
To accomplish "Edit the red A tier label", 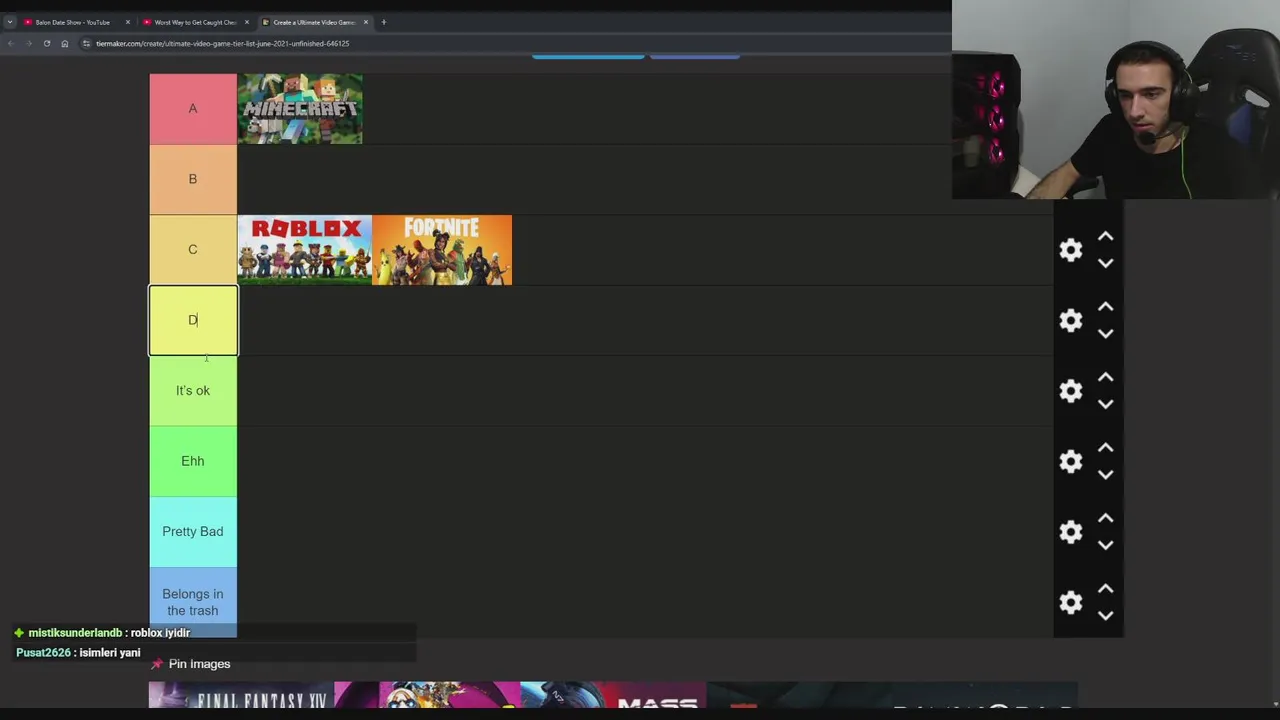I will coord(193,109).
